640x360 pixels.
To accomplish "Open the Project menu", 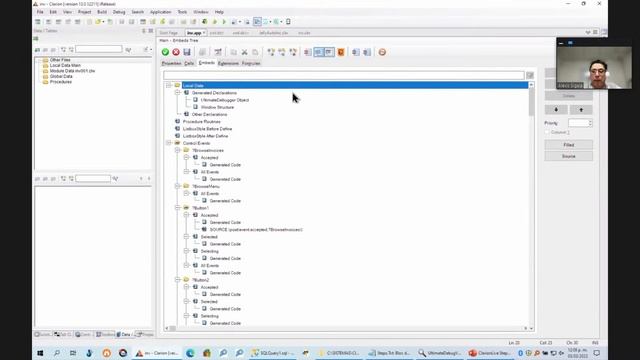I will coord(84,12).
